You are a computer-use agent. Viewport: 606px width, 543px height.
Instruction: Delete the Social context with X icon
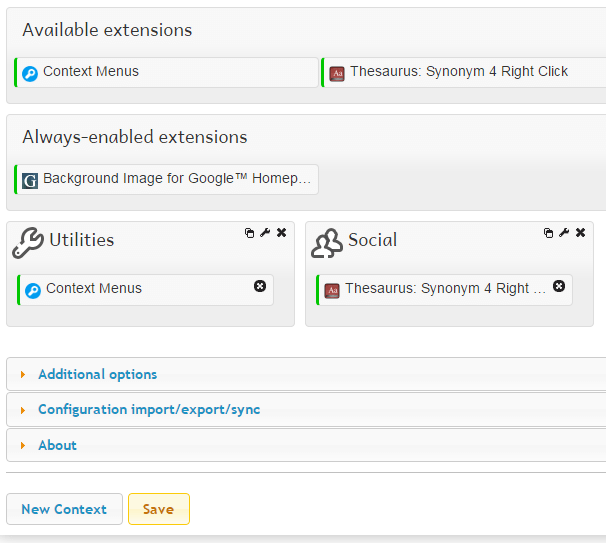click(x=580, y=233)
